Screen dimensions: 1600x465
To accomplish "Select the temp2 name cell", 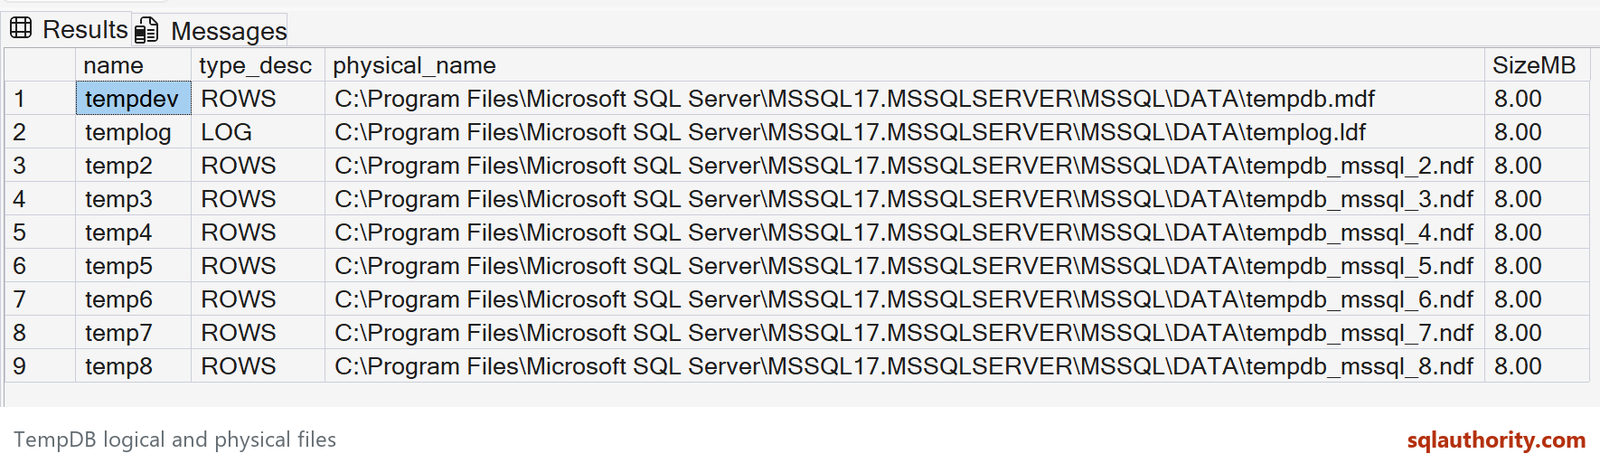I will tap(133, 165).
